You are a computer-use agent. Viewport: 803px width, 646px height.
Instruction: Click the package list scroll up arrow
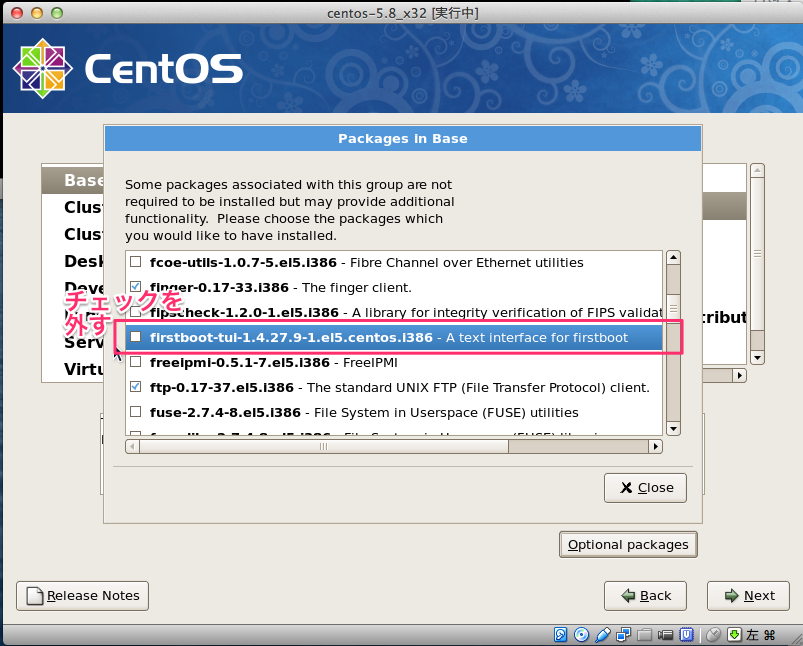673,258
